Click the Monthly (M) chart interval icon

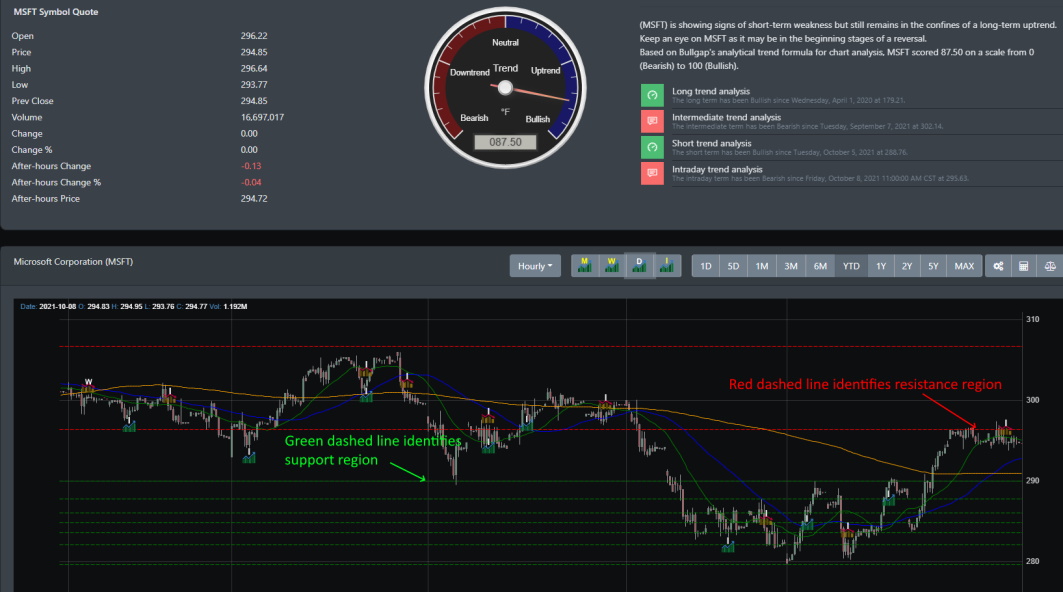click(584, 266)
